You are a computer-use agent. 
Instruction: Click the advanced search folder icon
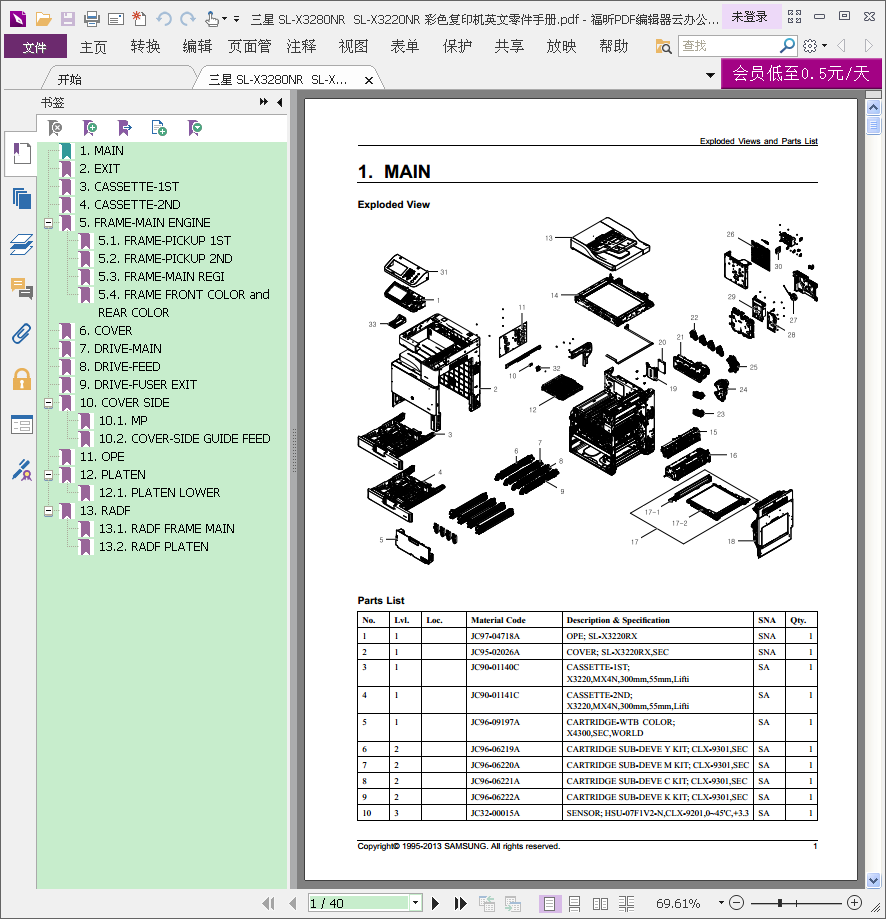(x=663, y=46)
